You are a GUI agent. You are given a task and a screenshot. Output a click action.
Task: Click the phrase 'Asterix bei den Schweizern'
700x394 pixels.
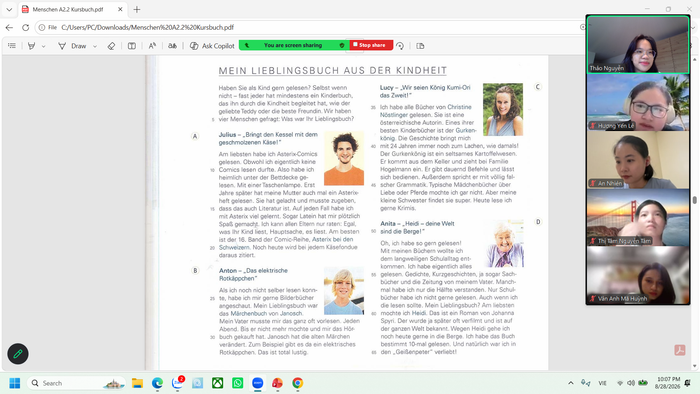[286, 243]
